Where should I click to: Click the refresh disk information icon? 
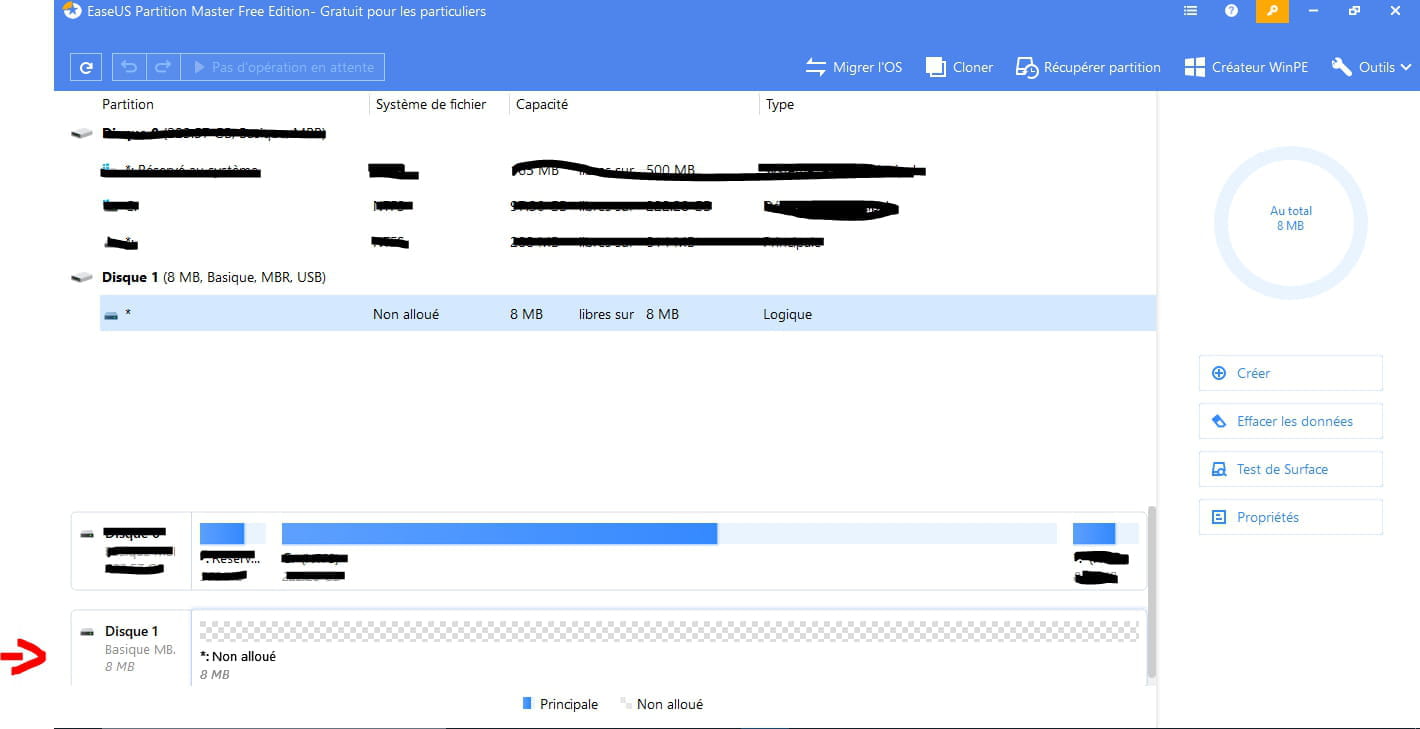[x=86, y=67]
